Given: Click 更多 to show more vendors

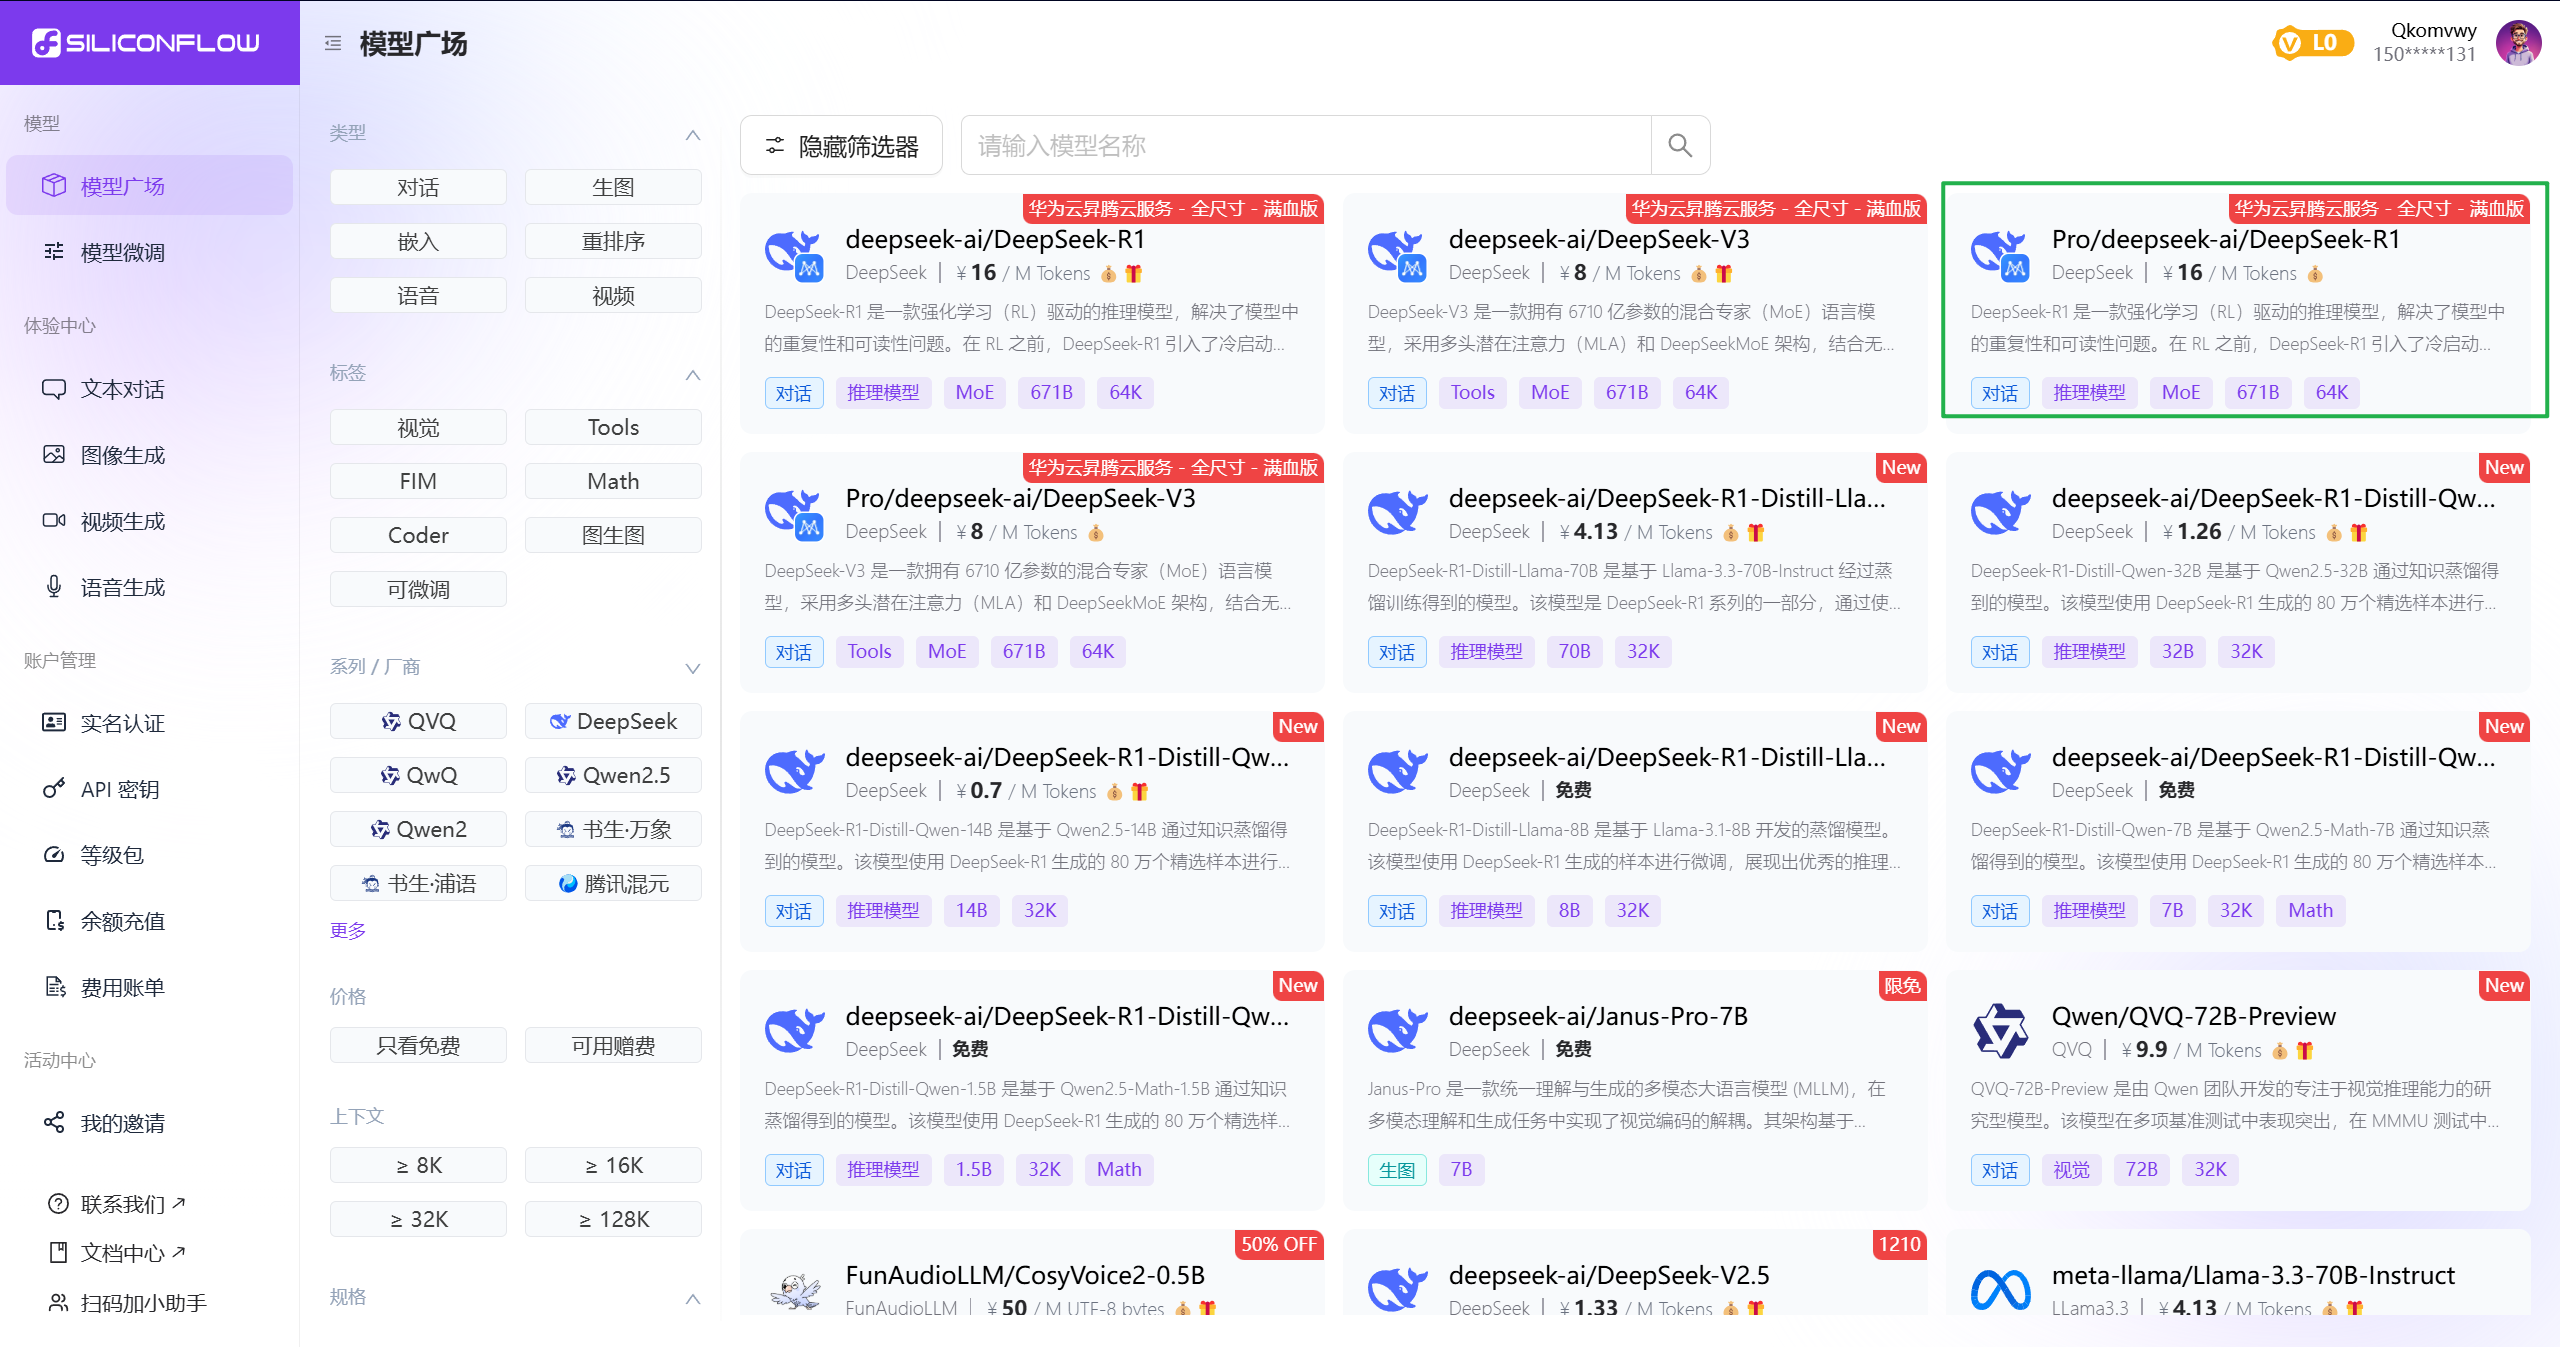Looking at the screenshot, I should (348, 931).
